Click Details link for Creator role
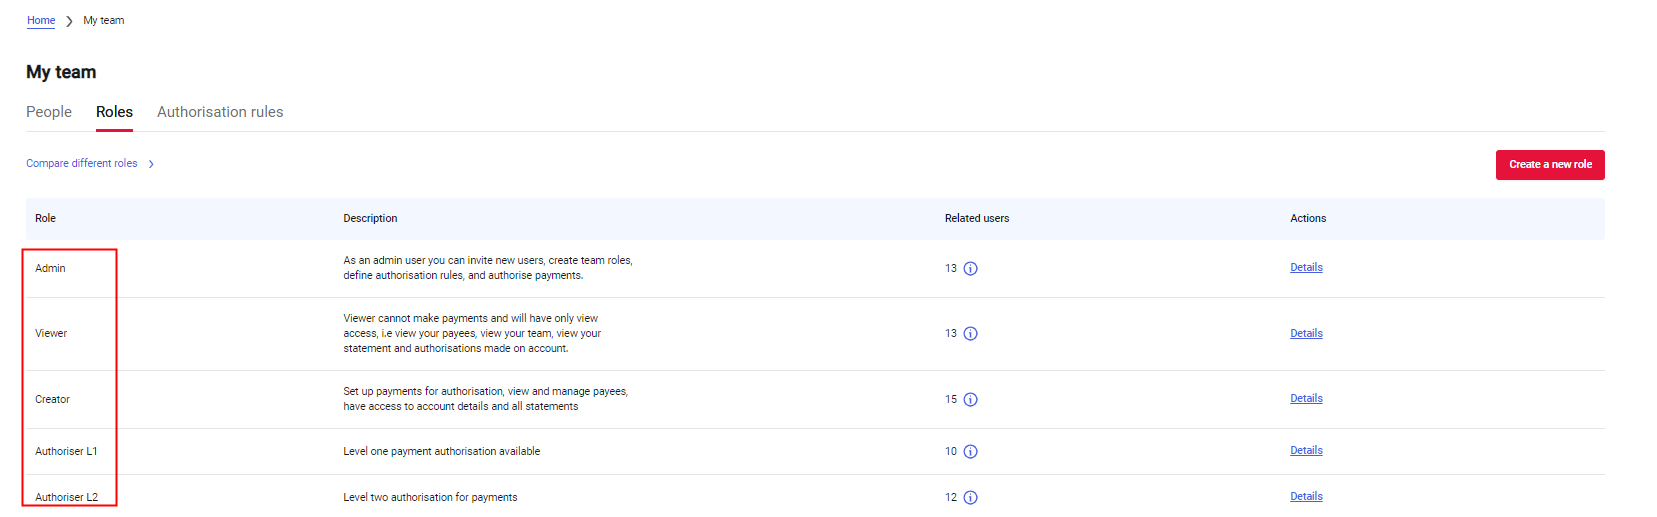The height and width of the screenshot is (517, 1657). point(1306,398)
